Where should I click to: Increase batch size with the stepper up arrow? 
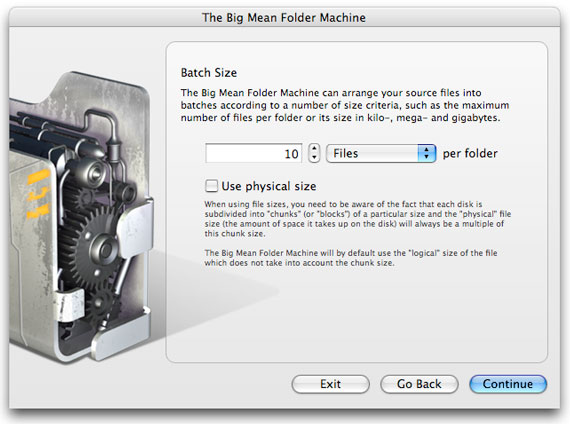pyautogui.click(x=314, y=148)
